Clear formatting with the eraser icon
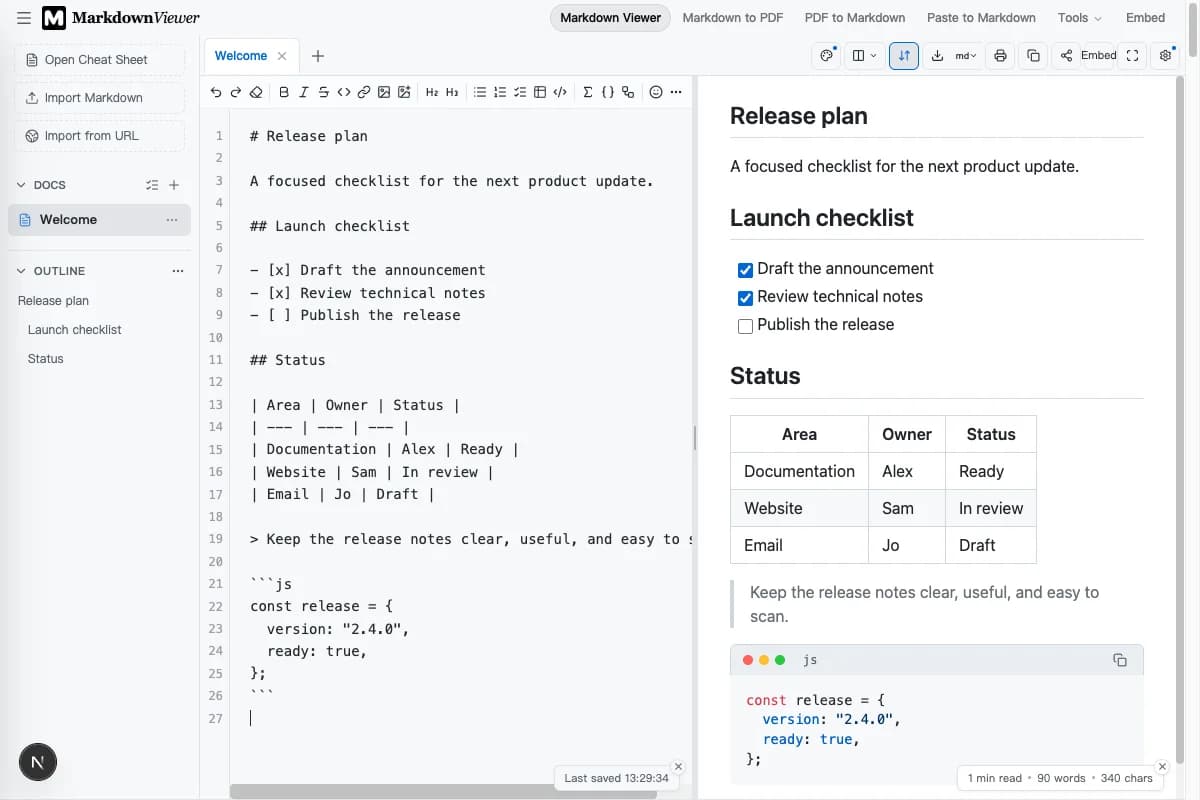 click(x=256, y=92)
